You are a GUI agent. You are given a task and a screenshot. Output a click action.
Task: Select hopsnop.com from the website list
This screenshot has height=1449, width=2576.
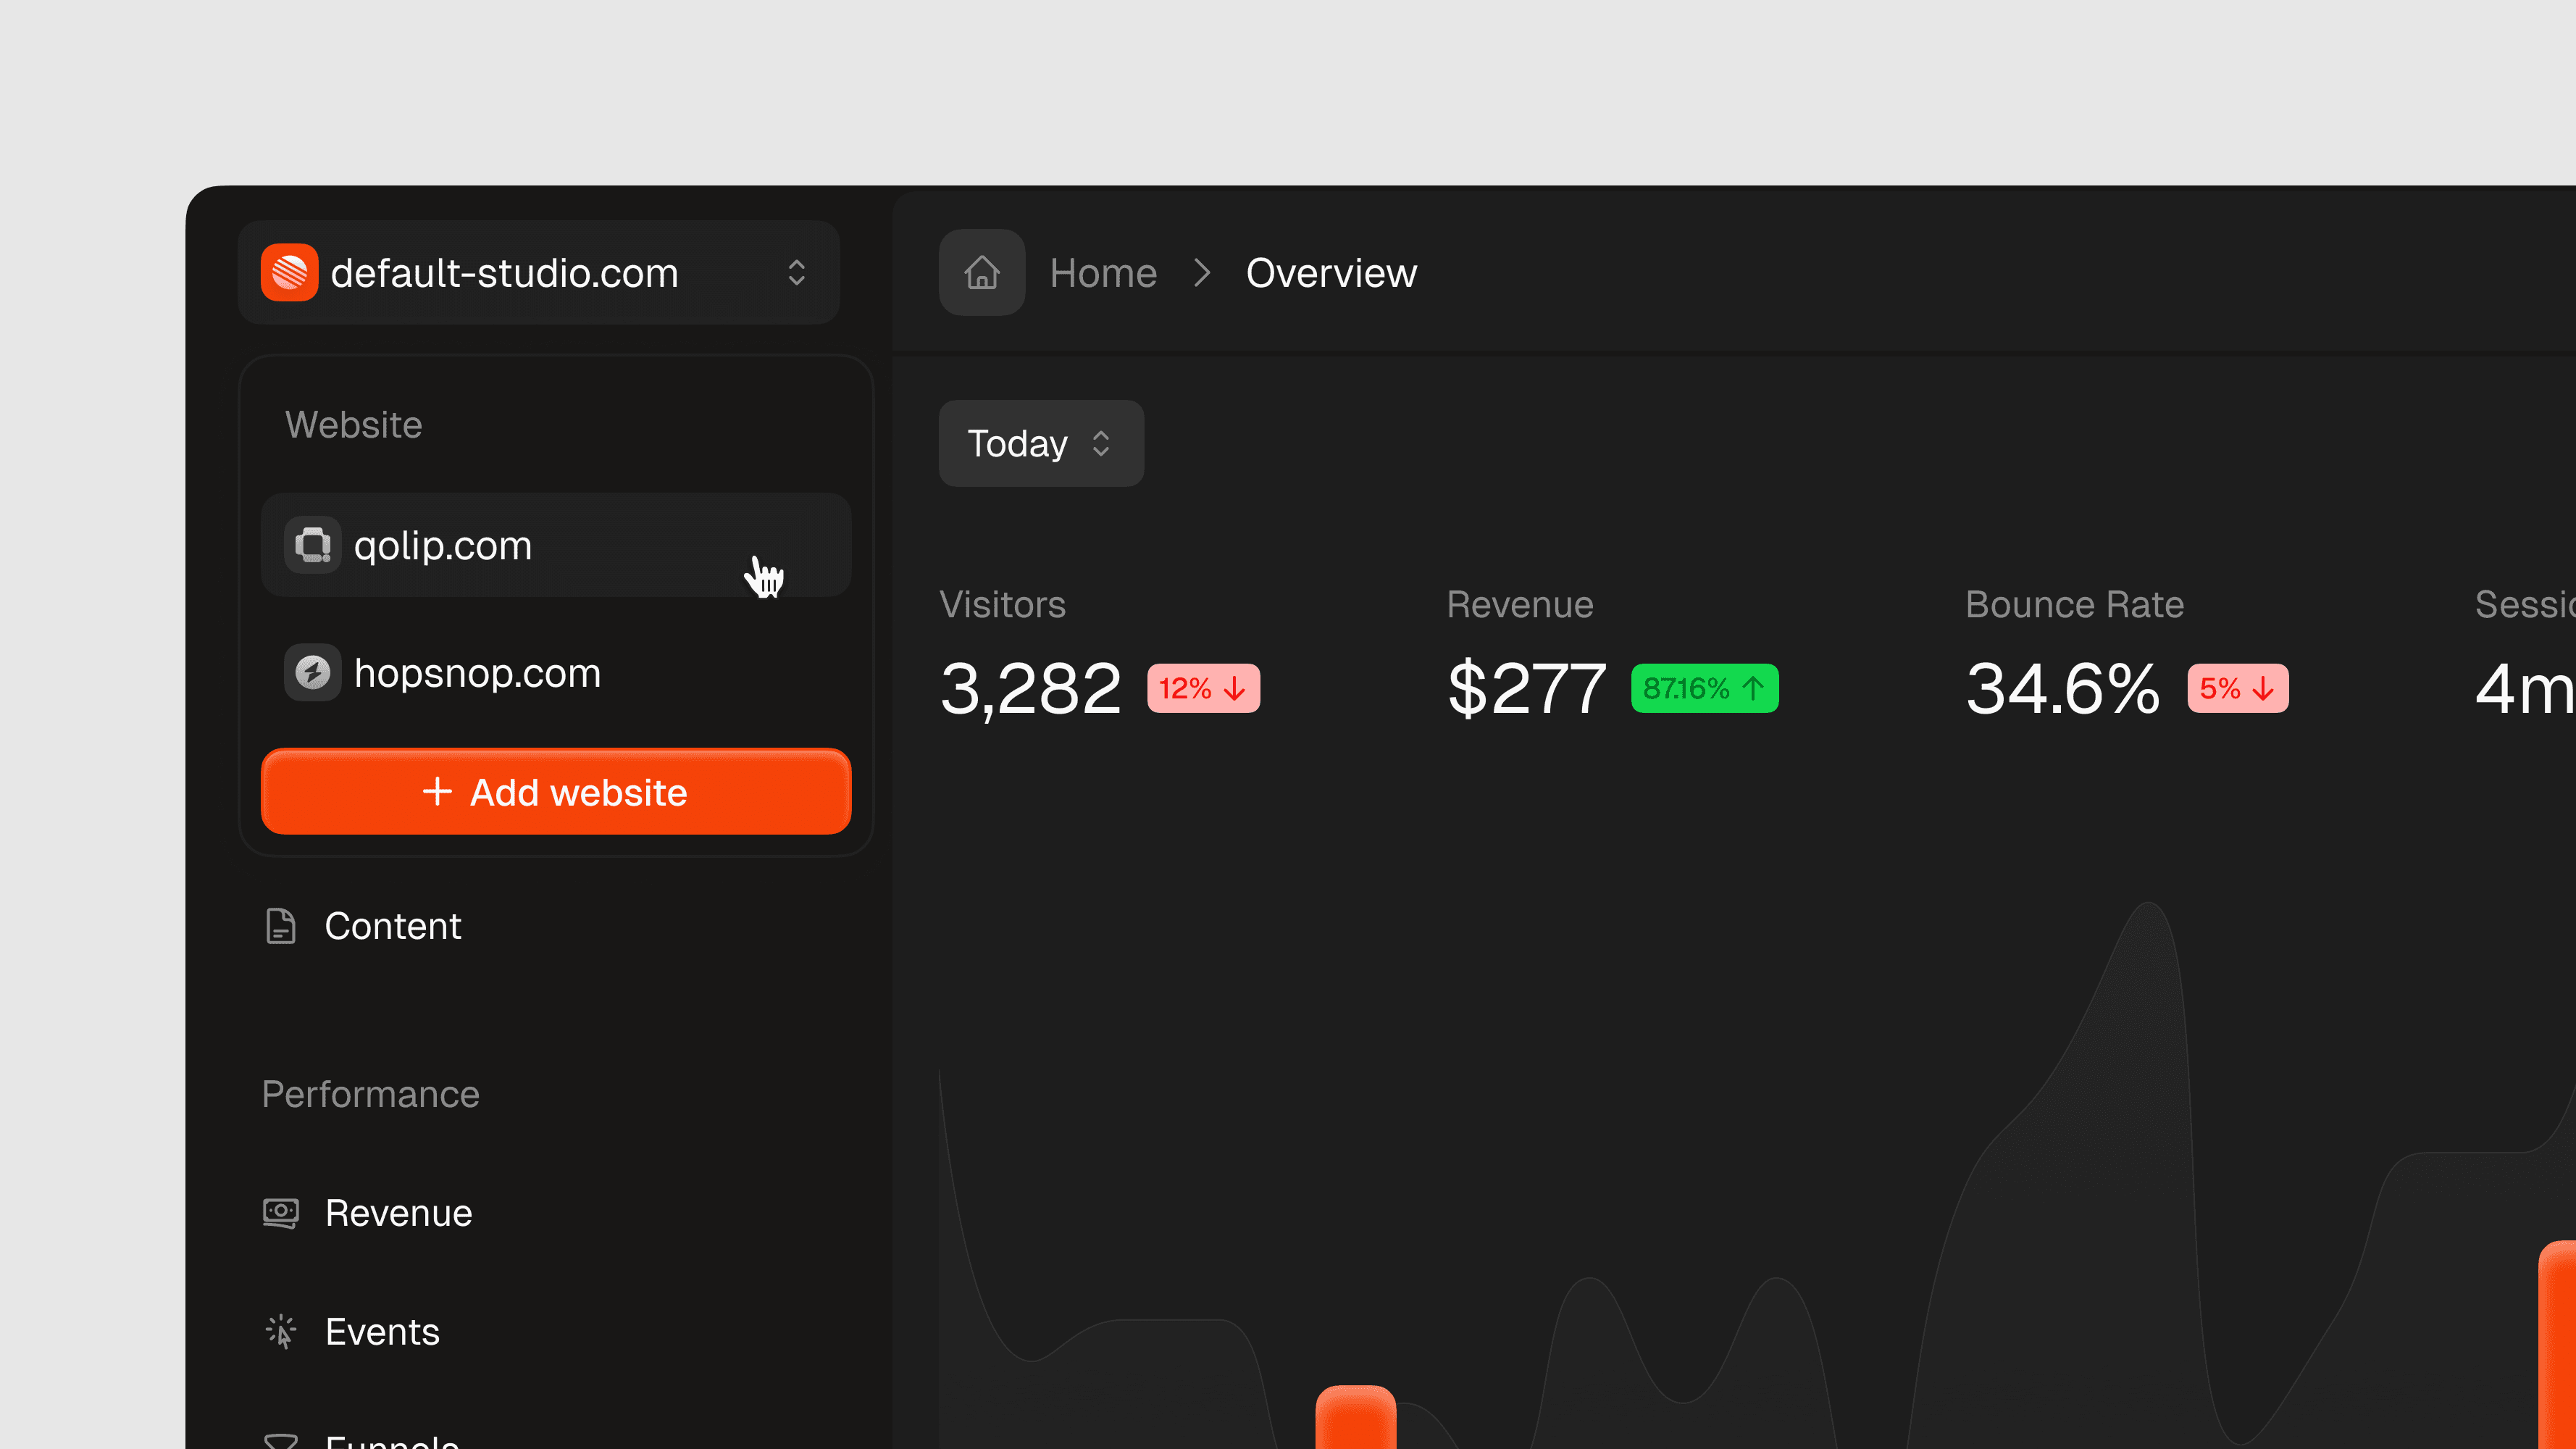click(556, 672)
